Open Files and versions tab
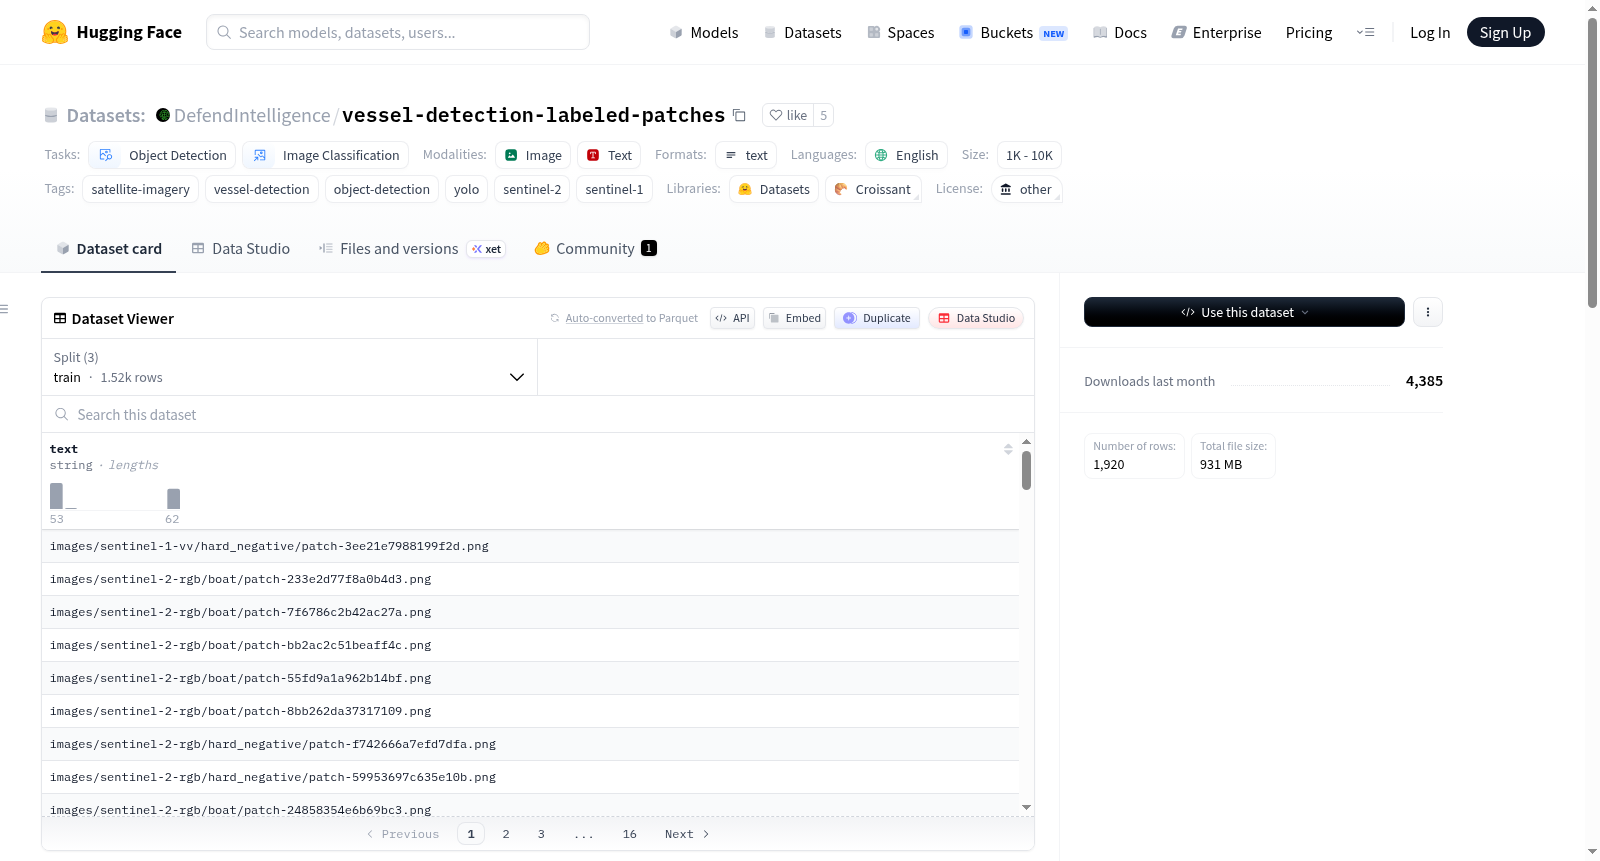 click(412, 249)
